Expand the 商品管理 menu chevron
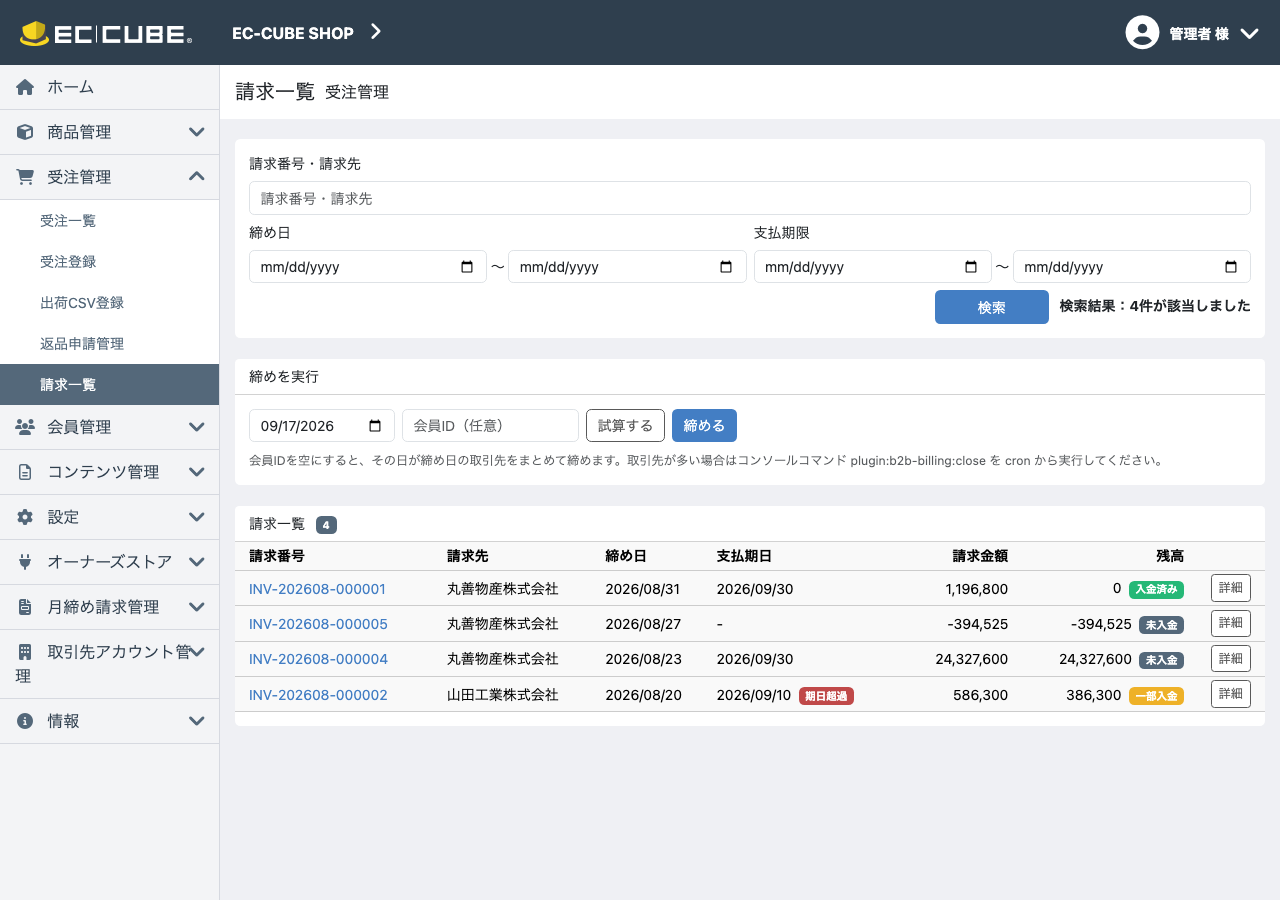 click(x=197, y=132)
